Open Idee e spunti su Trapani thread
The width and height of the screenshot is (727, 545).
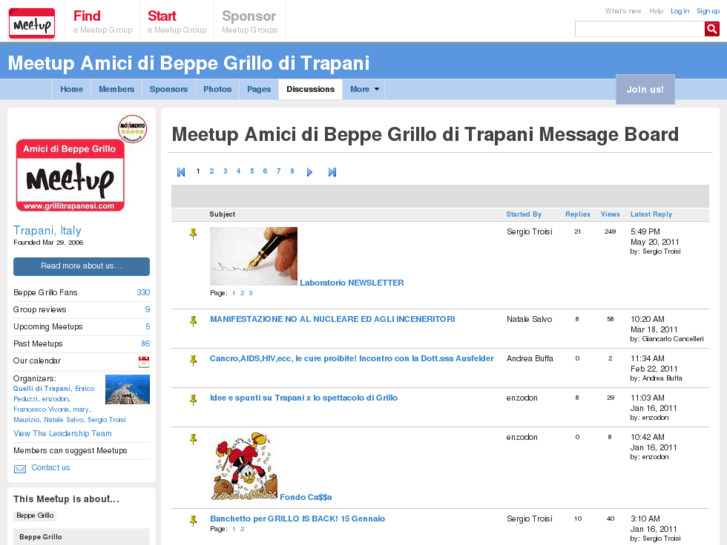pos(304,398)
